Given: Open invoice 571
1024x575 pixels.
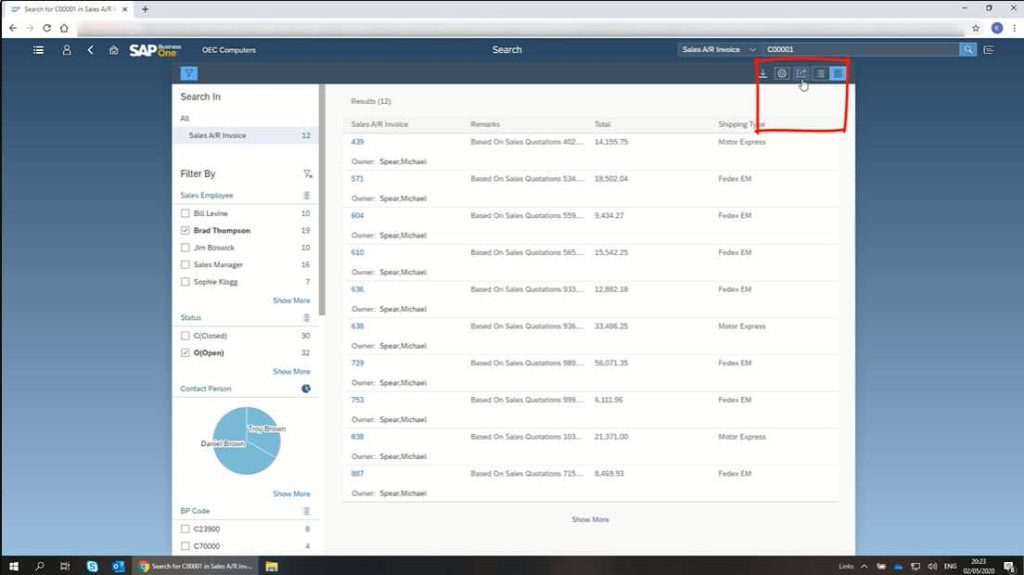Looking at the screenshot, I should [x=357, y=178].
